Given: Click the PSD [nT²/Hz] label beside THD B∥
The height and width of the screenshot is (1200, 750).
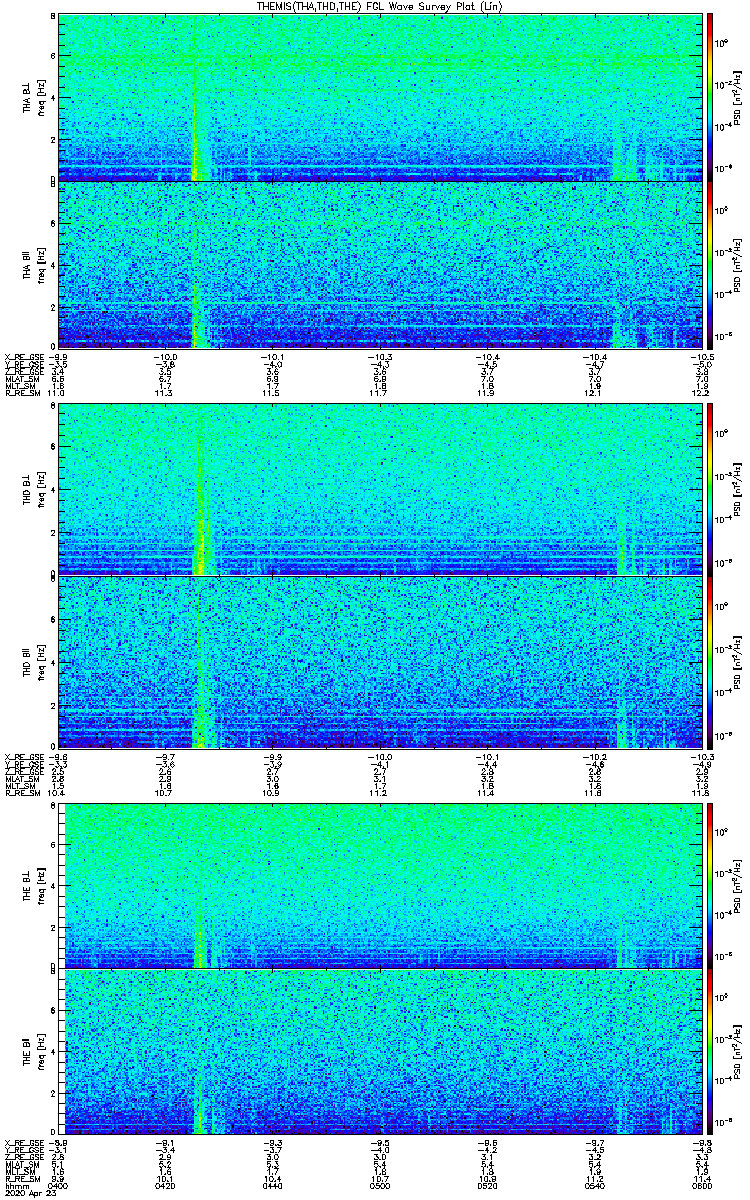Looking at the screenshot, I should point(737,662).
